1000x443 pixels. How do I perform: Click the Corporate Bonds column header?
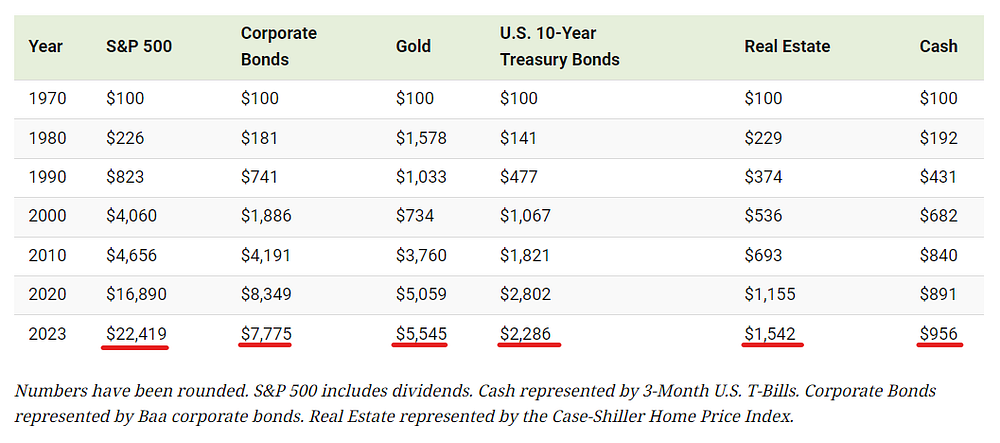coord(279,47)
